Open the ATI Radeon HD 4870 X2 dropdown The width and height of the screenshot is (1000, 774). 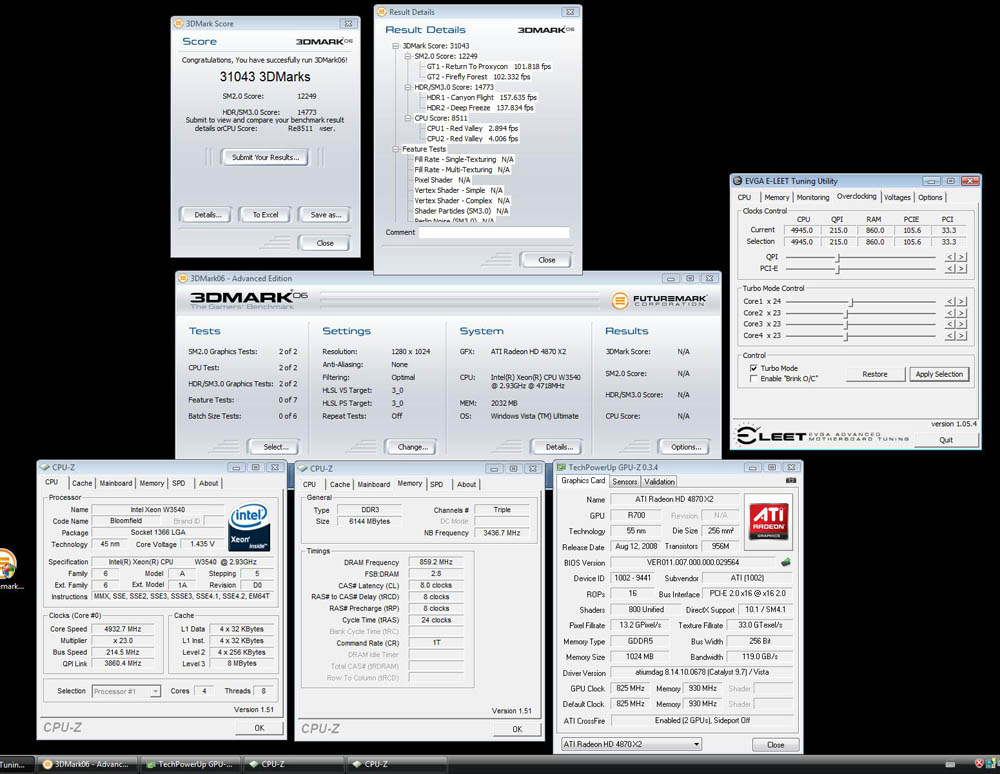click(696, 744)
